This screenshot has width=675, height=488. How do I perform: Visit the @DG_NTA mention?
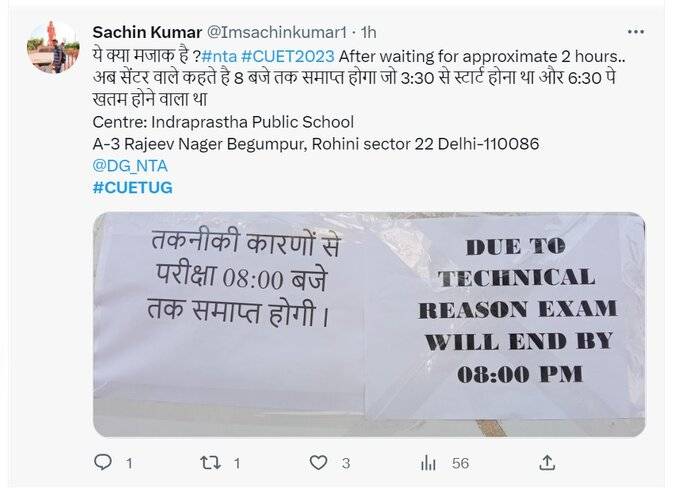pyautogui.click(x=130, y=166)
